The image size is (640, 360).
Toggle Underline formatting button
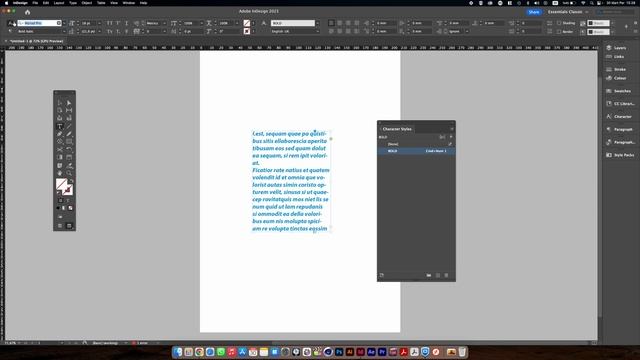[x=127, y=23]
